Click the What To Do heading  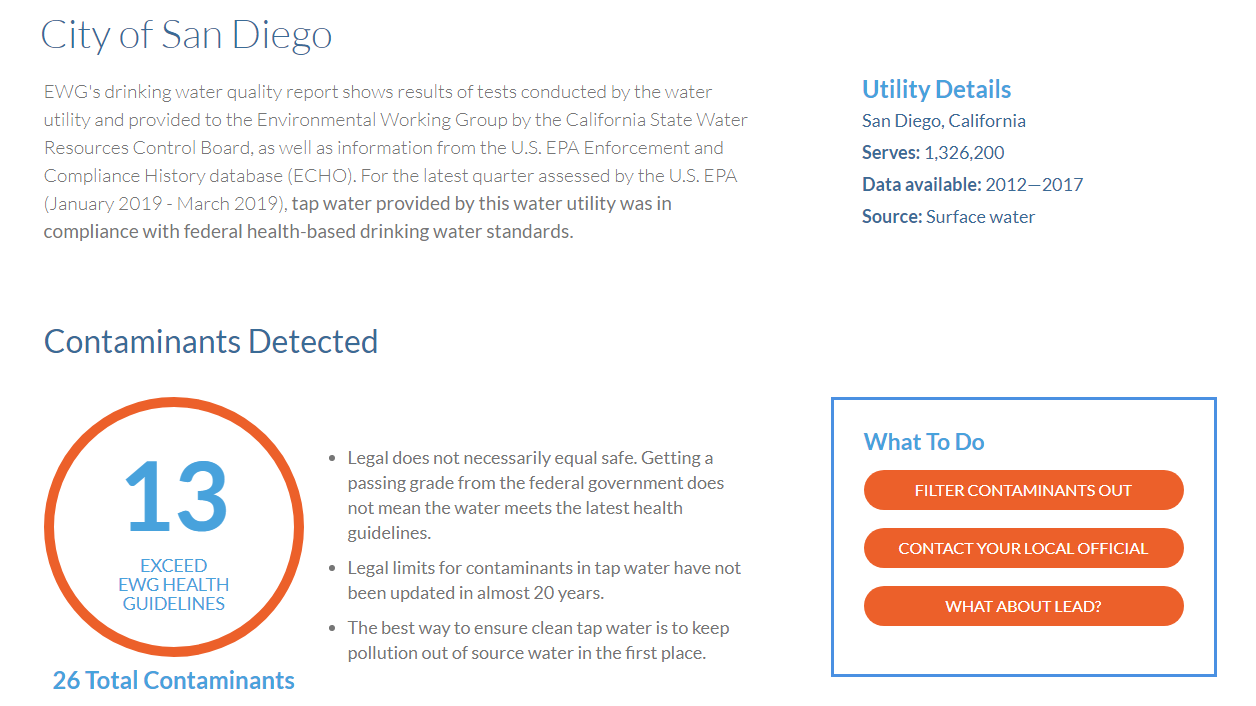tap(924, 442)
